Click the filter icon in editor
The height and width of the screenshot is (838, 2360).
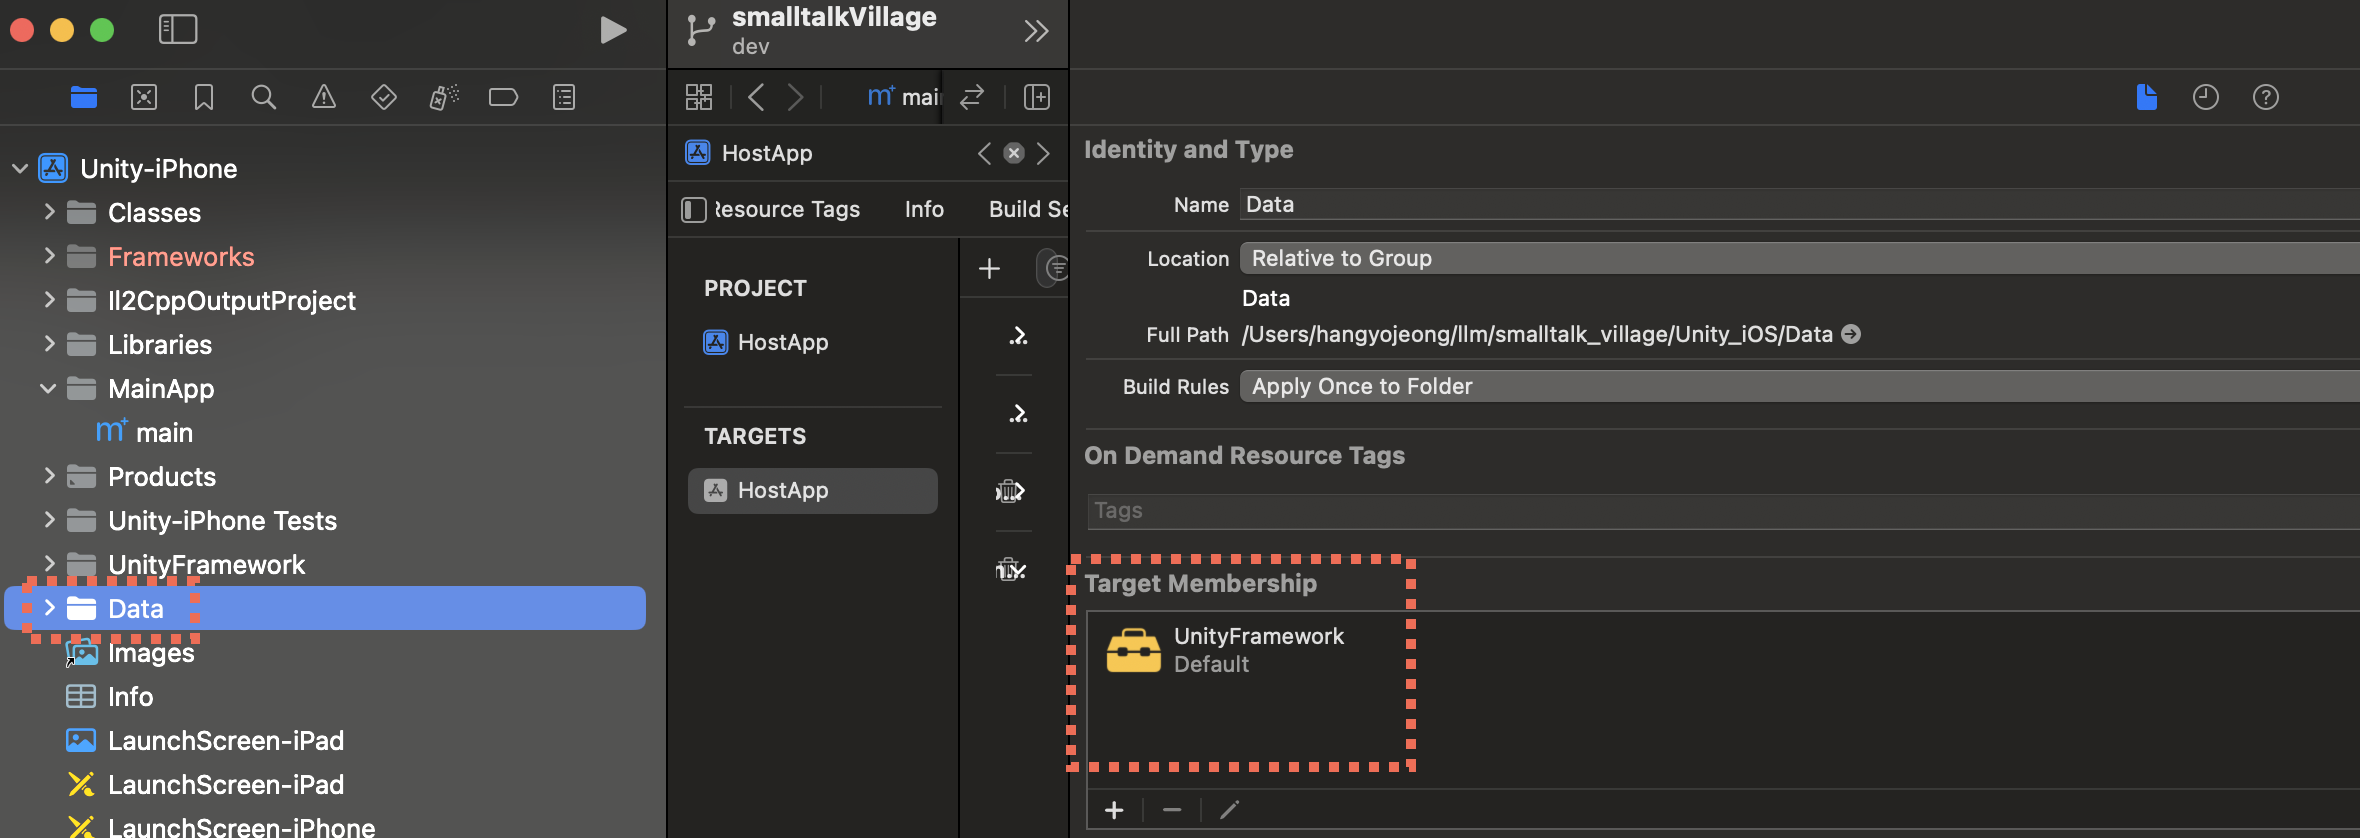(1055, 268)
